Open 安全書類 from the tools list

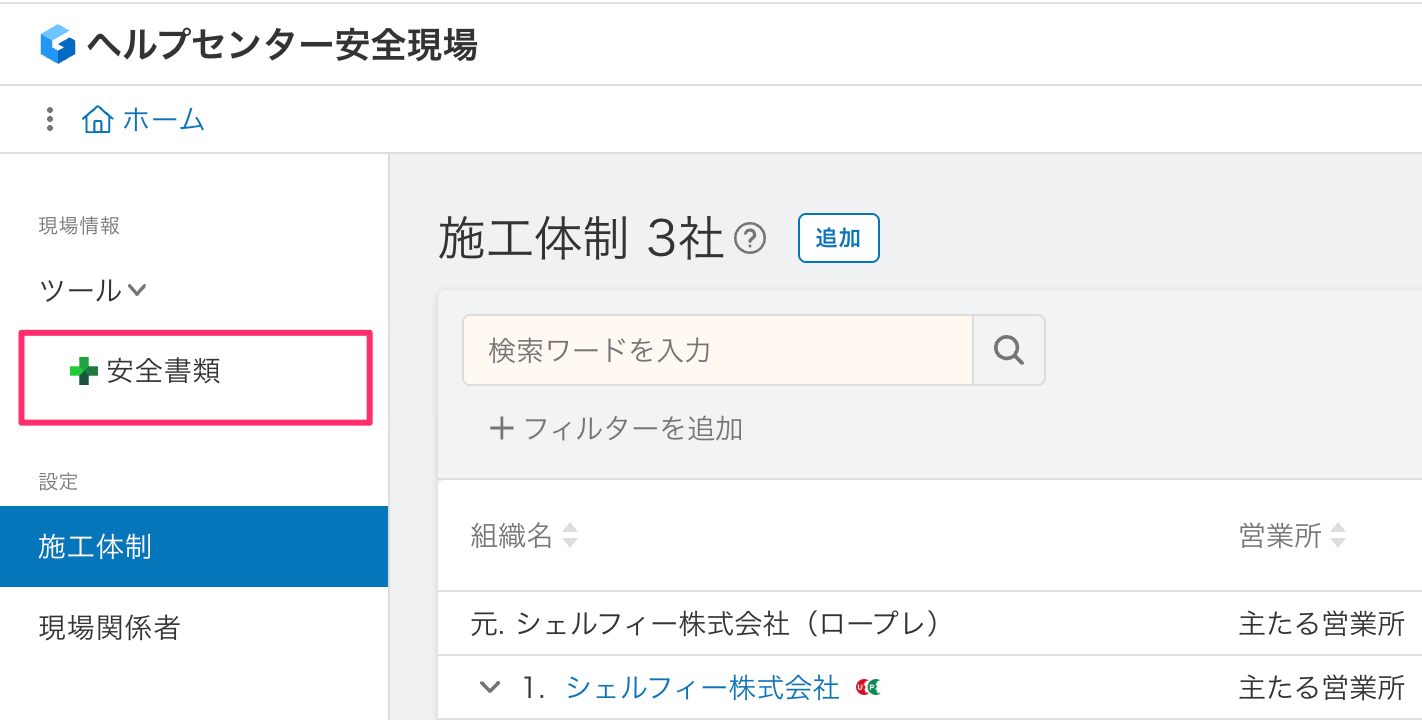coord(164,372)
